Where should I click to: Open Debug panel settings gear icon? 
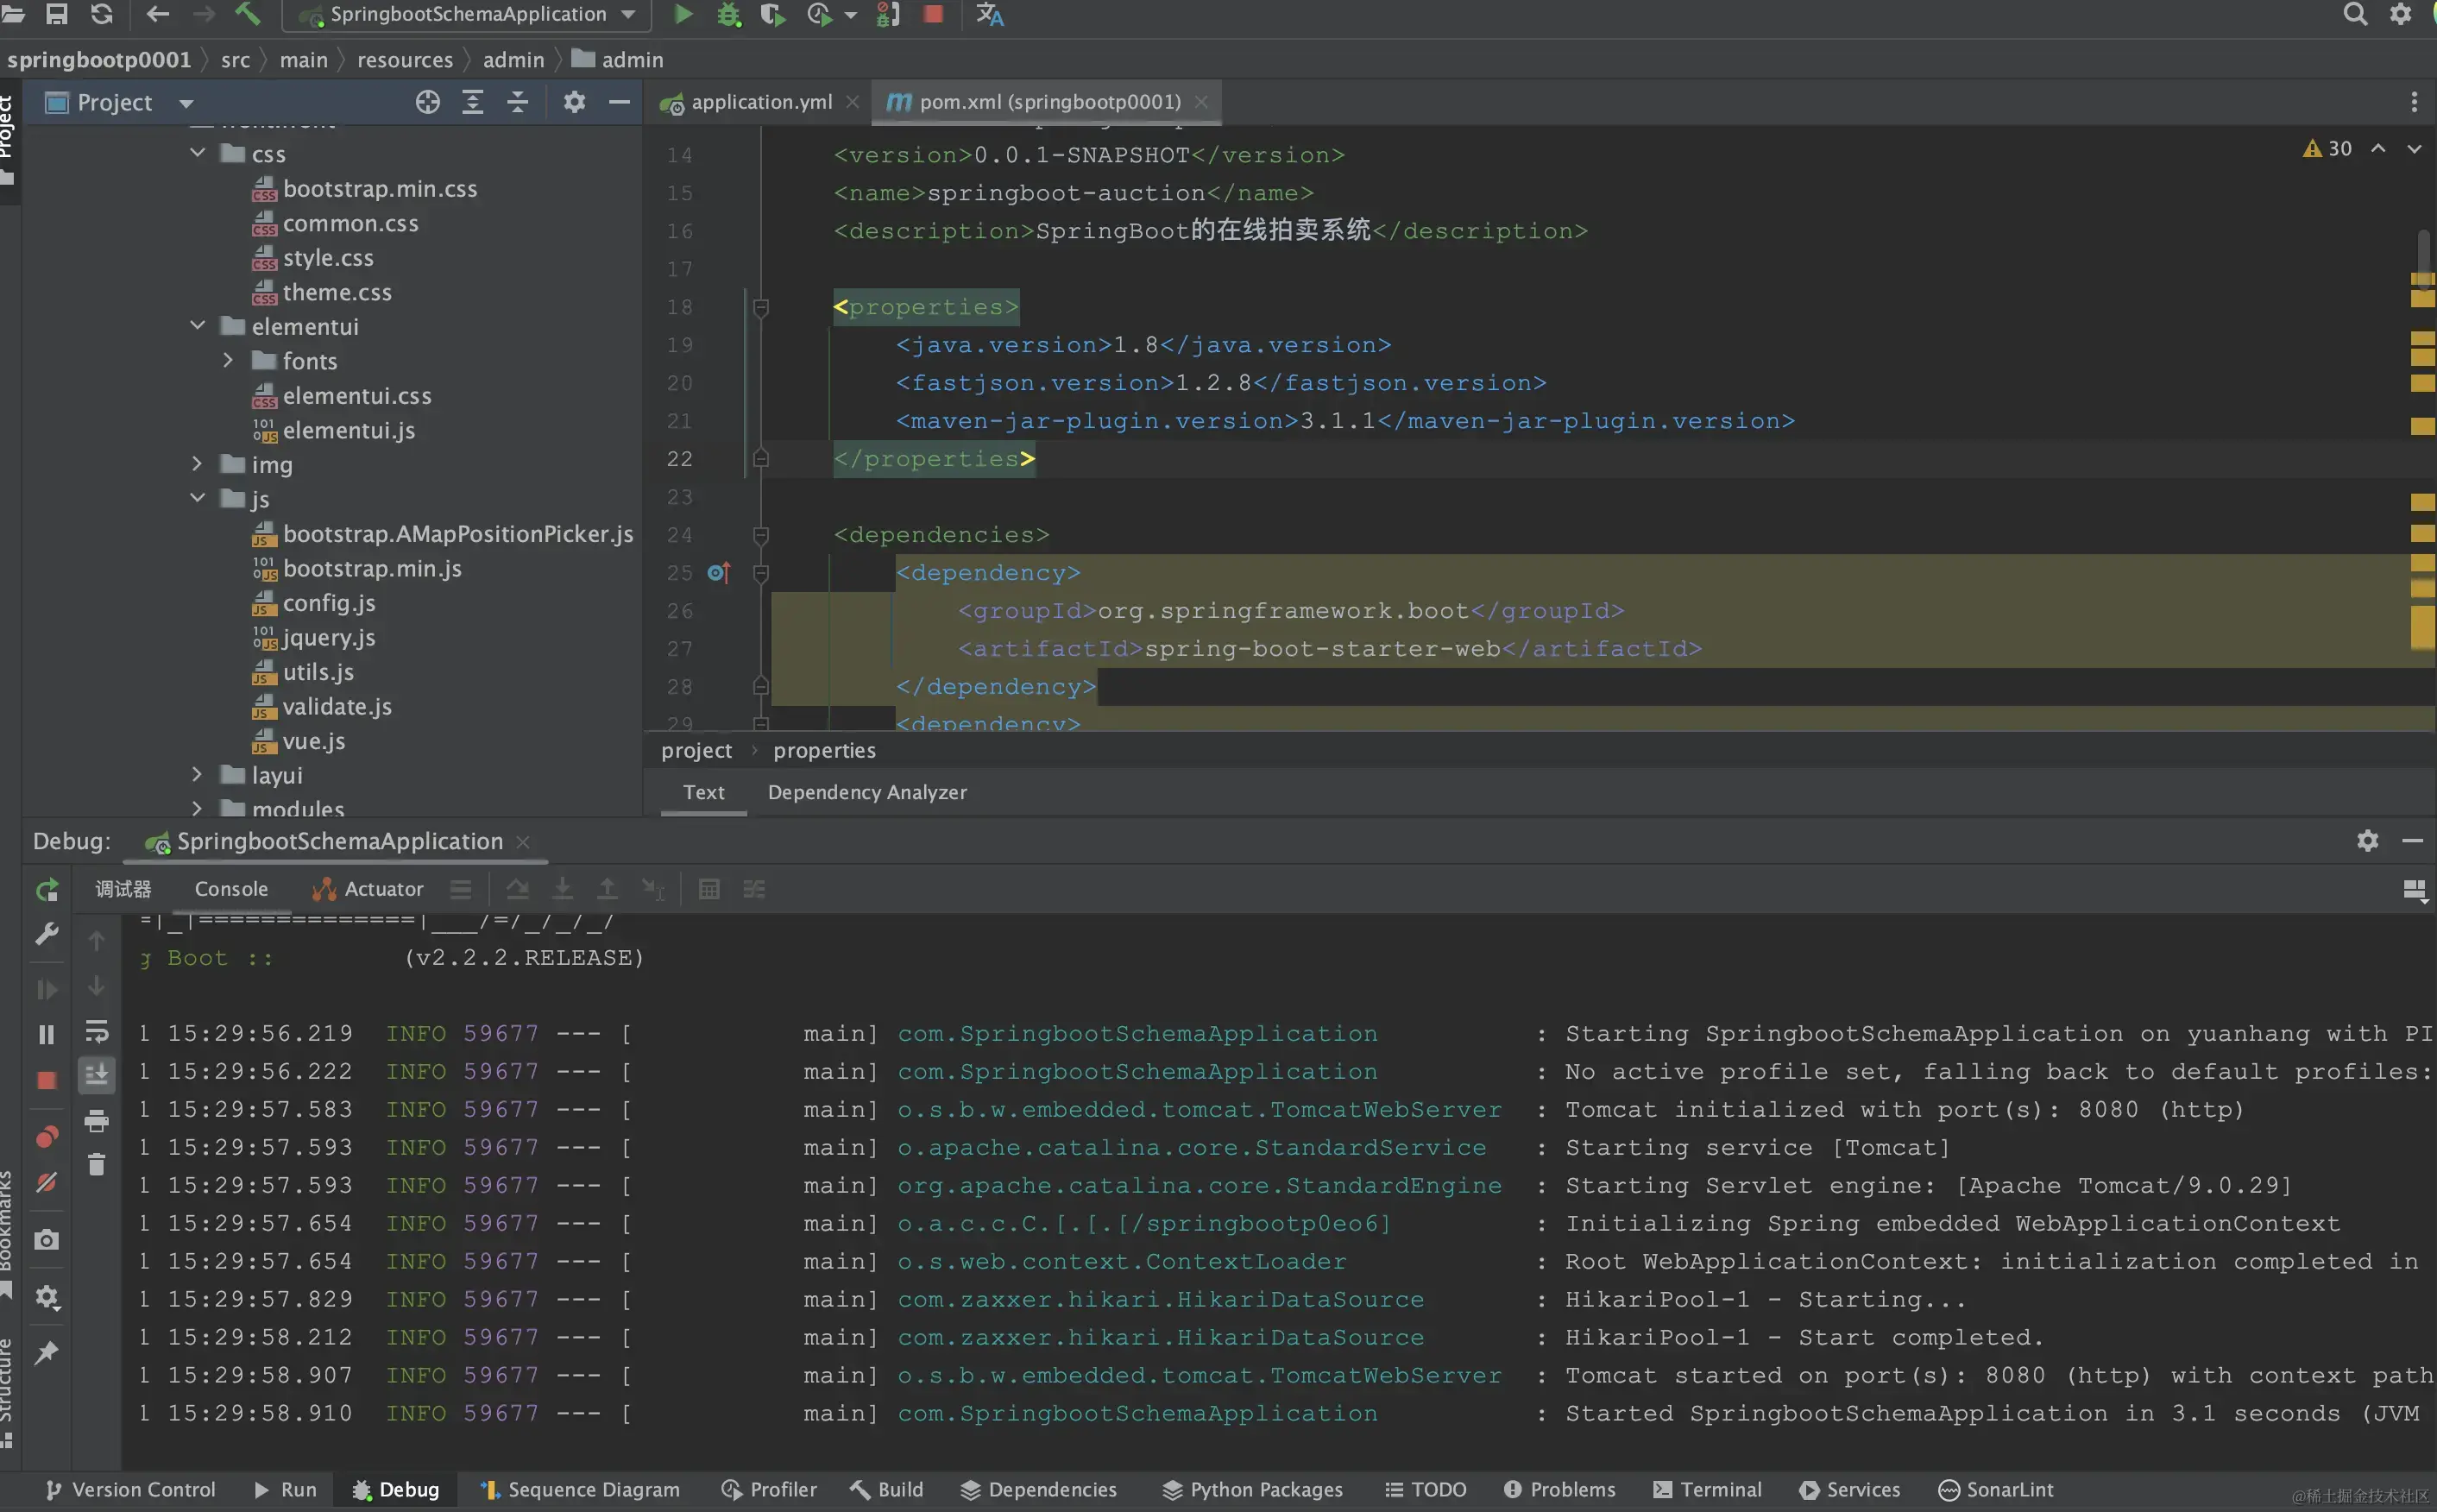click(x=2367, y=840)
